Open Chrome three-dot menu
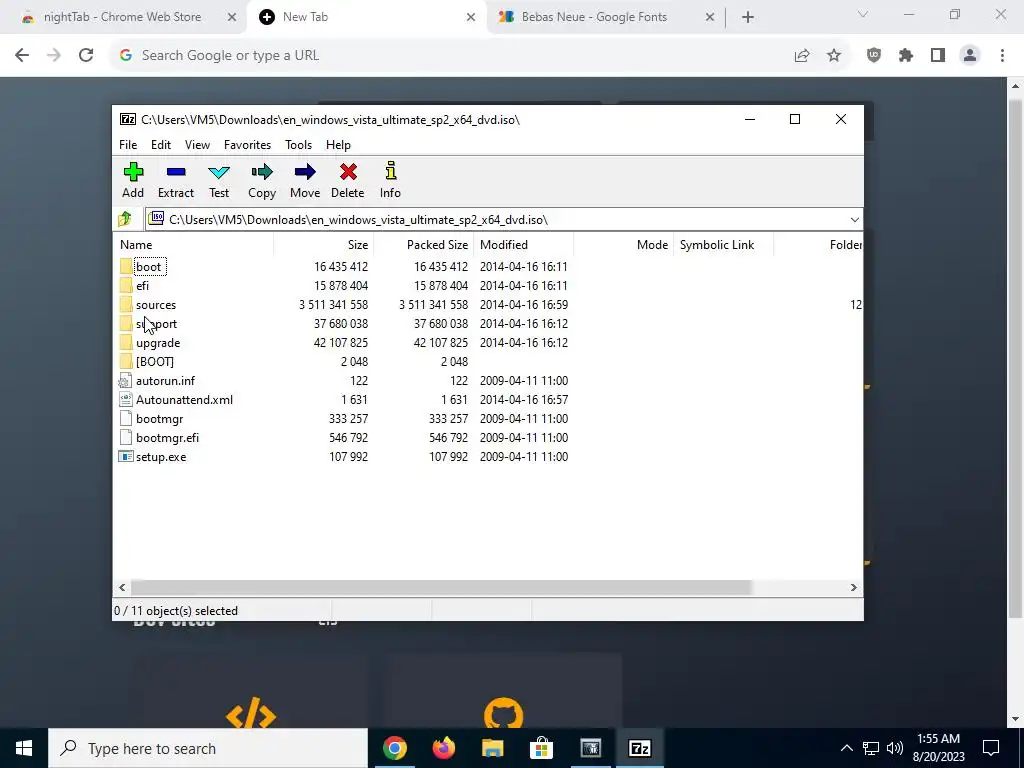Image resolution: width=1024 pixels, height=768 pixels. (x=1002, y=56)
